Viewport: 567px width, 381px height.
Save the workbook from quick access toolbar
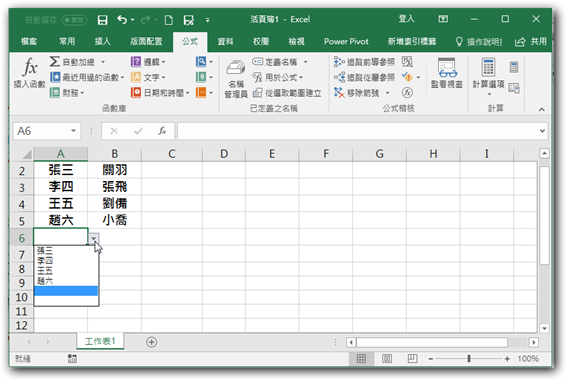pos(103,20)
